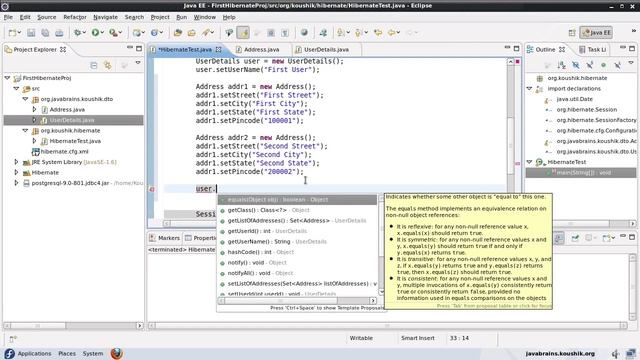Viewport: 640px width, 360px height.
Task: Click the error marker beside user. line
Action: [x=152, y=189]
